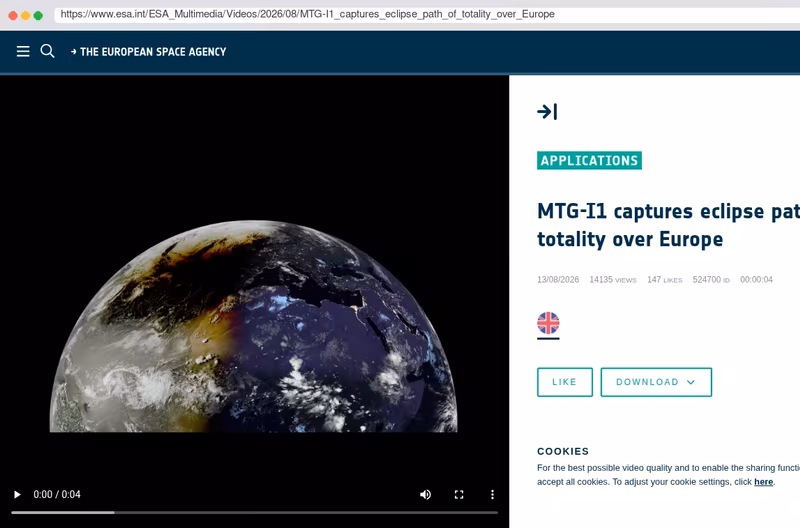Click the cookie settings 'here' link

pos(763,482)
